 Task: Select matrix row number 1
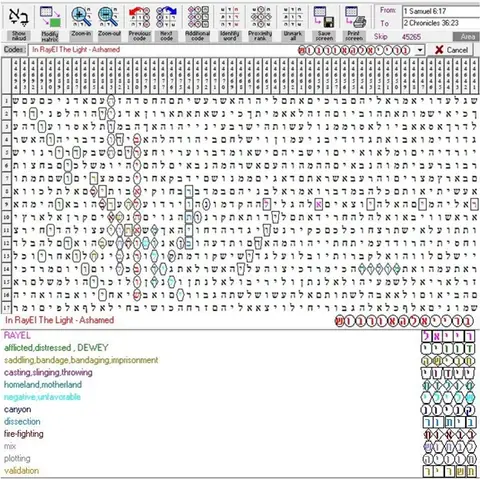6,100
